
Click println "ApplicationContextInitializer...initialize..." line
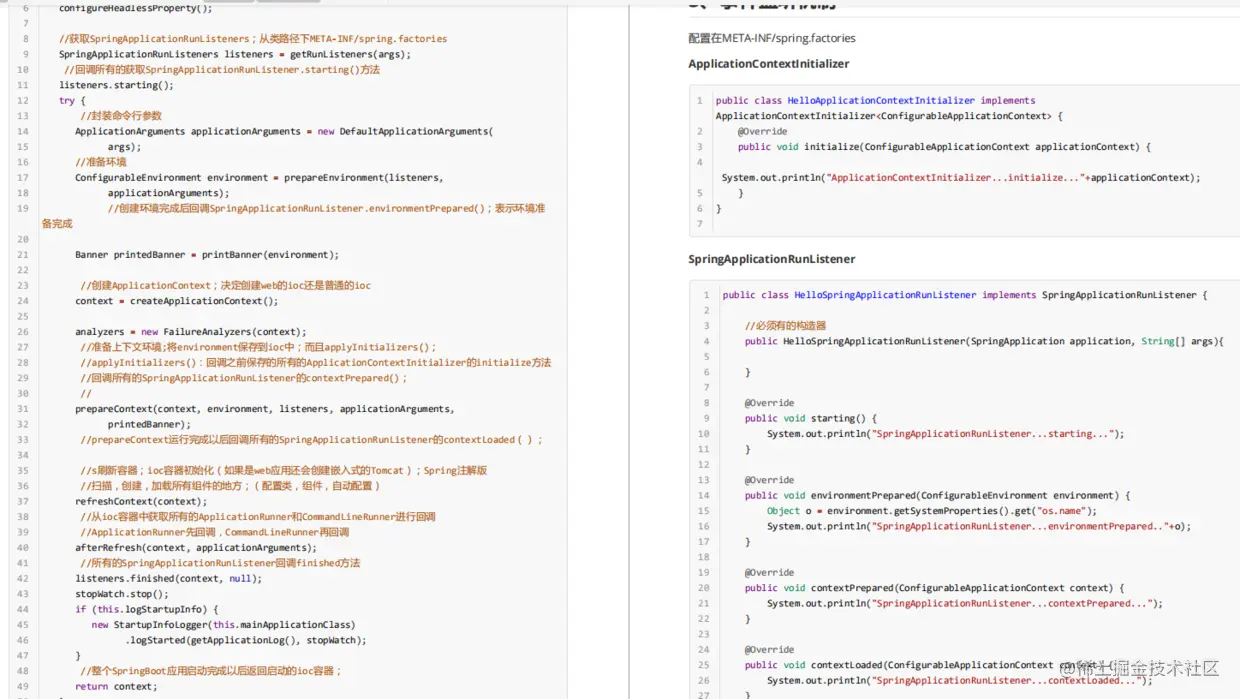(x=961, y=177)
